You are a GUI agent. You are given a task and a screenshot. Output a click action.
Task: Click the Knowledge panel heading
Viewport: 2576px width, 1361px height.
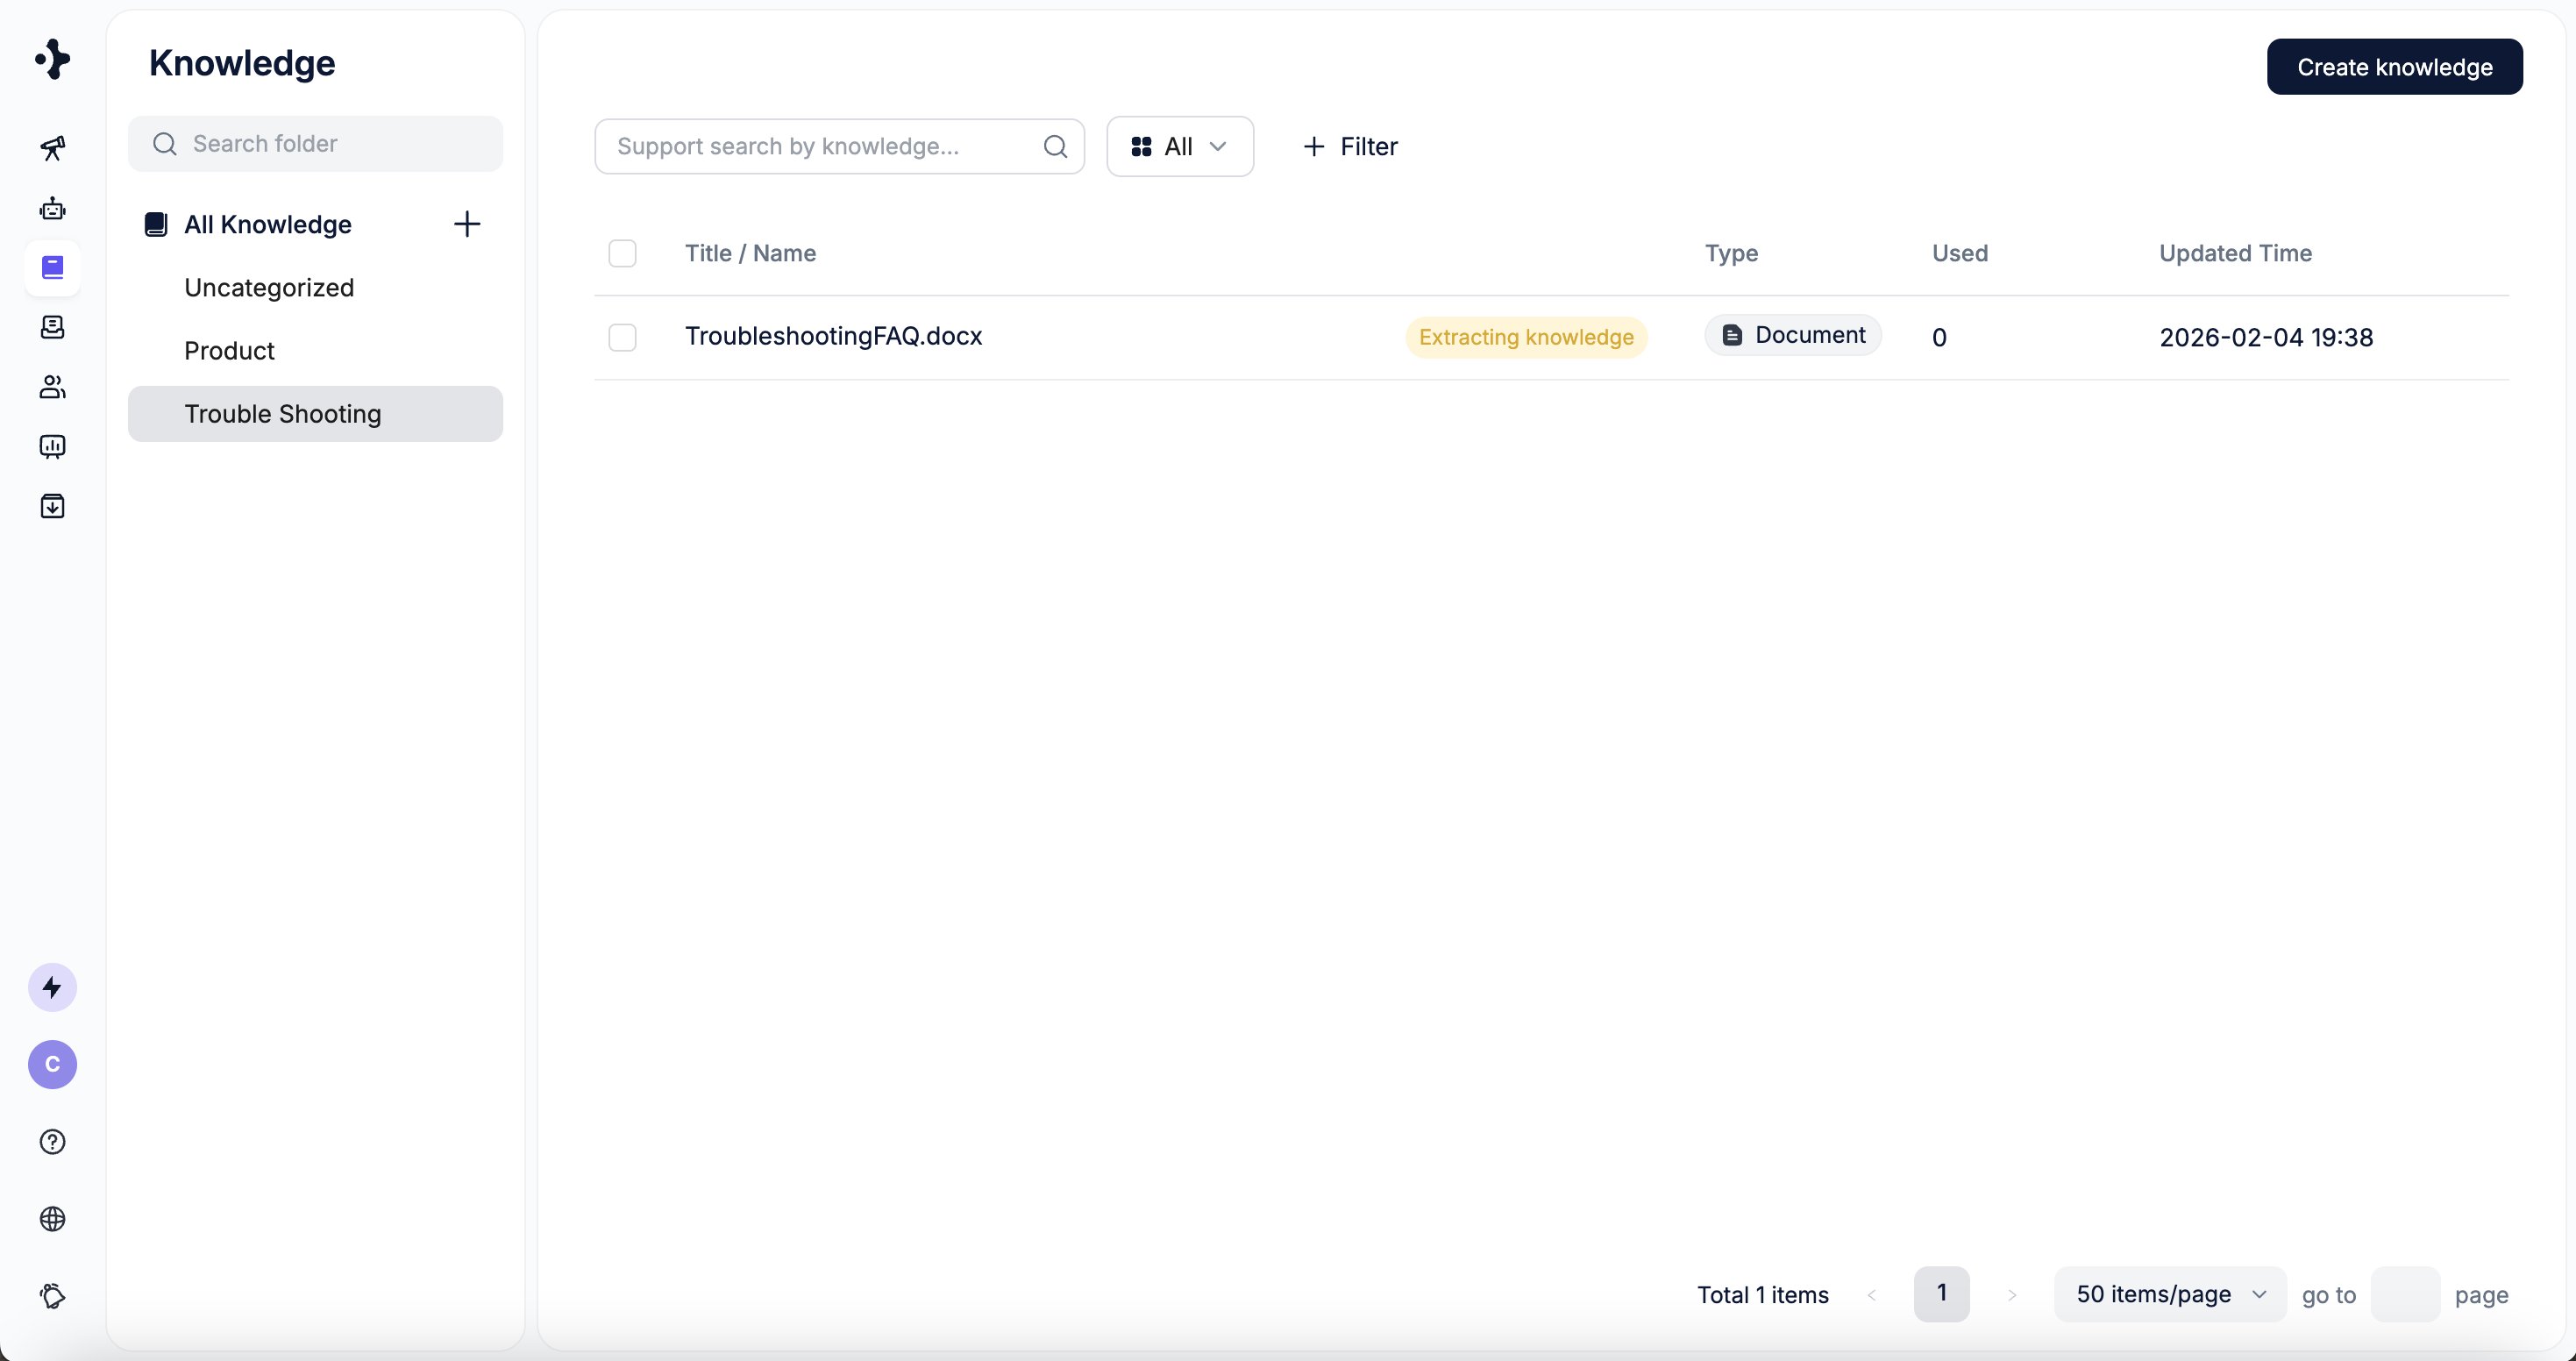click(x=242, y=63)
